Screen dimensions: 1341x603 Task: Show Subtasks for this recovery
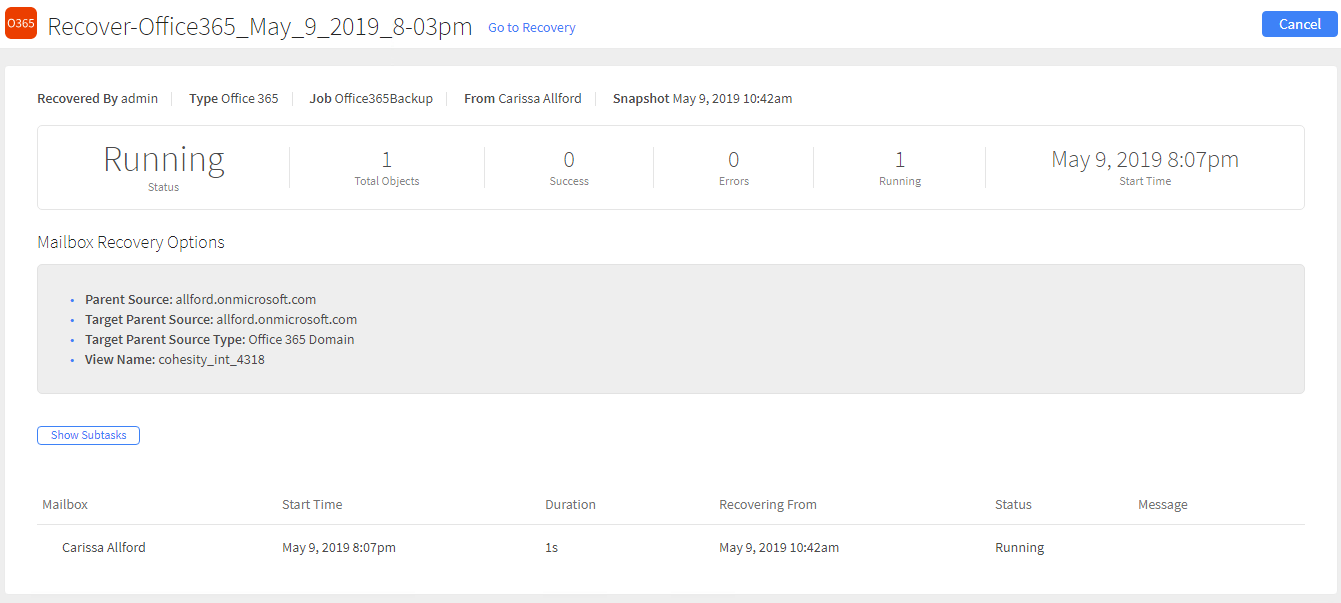pyautogui.click(x=89, y=435)
